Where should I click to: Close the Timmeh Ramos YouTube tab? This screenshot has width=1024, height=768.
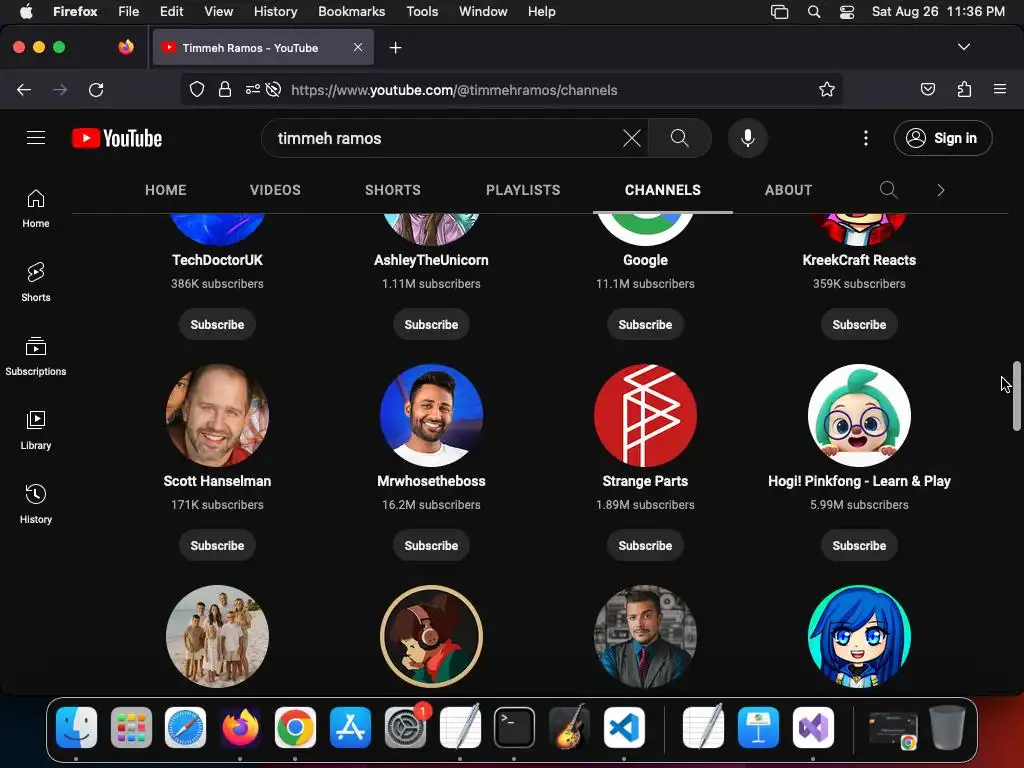click(358, 47)
